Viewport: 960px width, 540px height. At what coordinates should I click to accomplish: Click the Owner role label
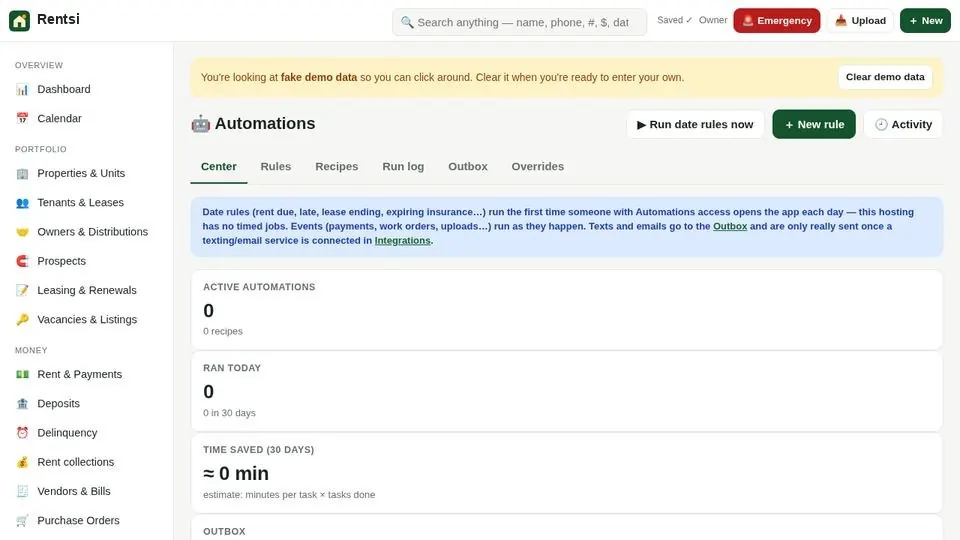(713, 20)
